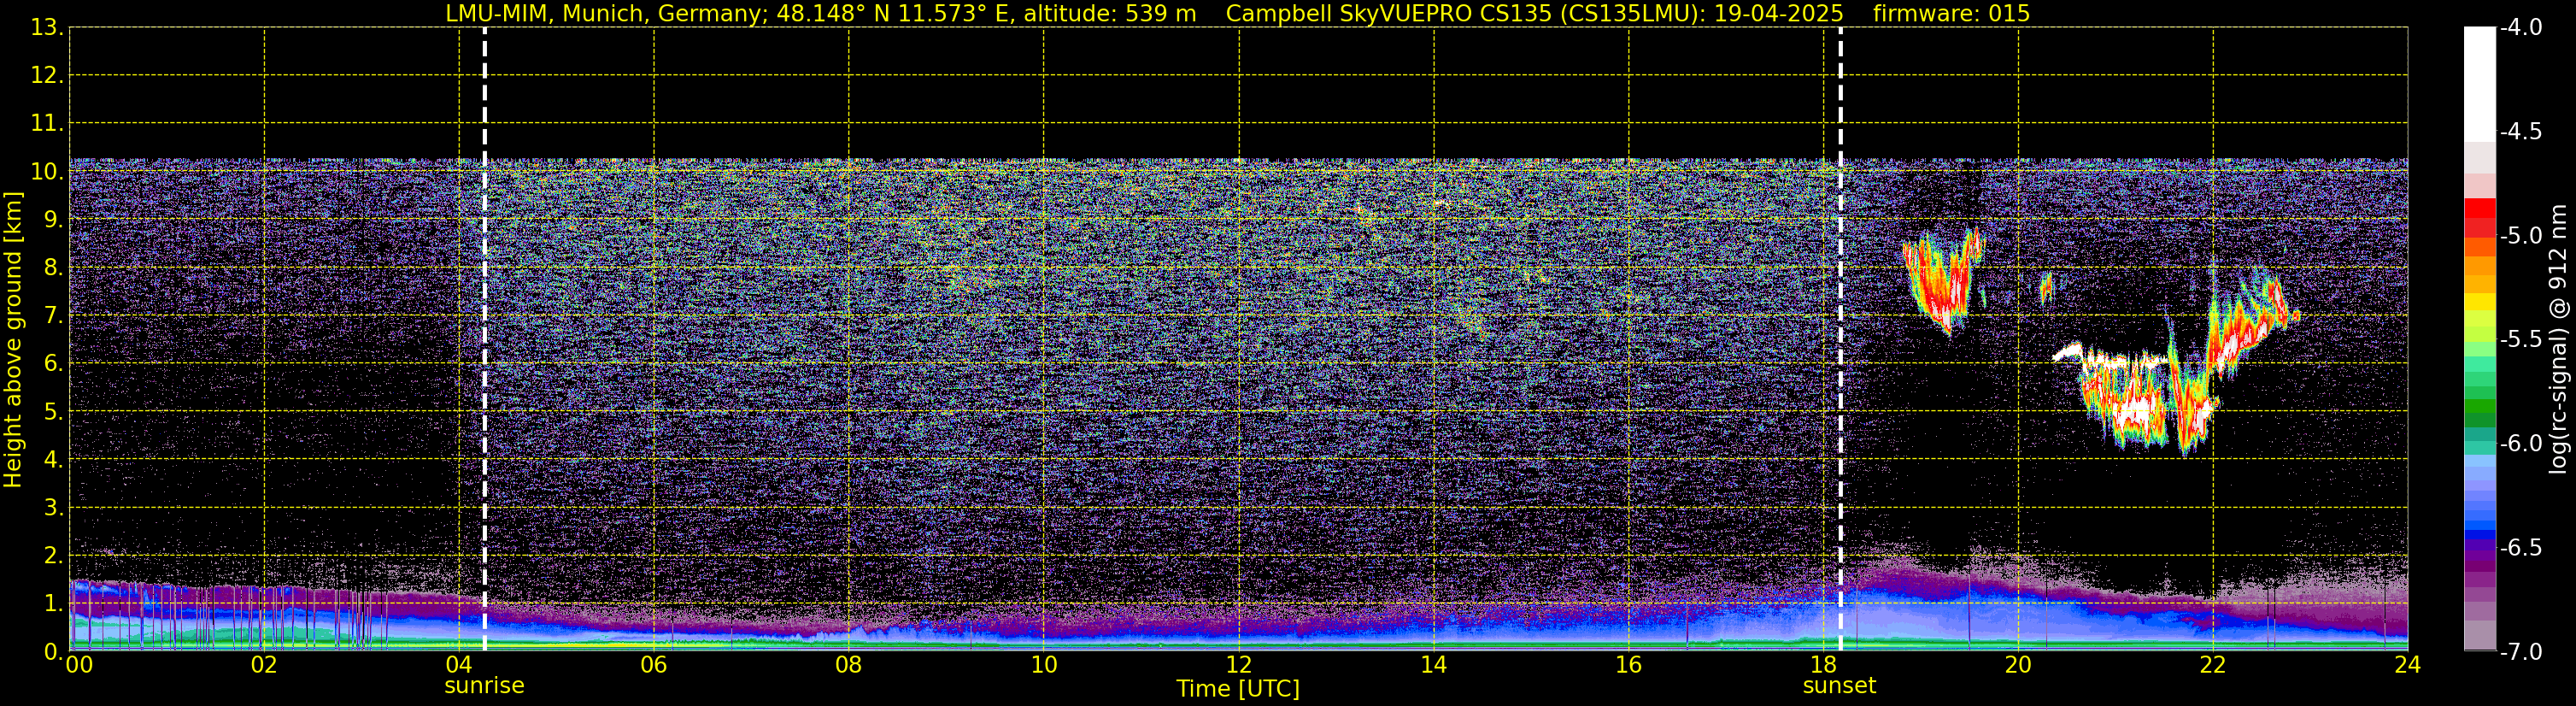Click the sunrise dashed marker line
2576x706 pixels.
click(485, 339)
